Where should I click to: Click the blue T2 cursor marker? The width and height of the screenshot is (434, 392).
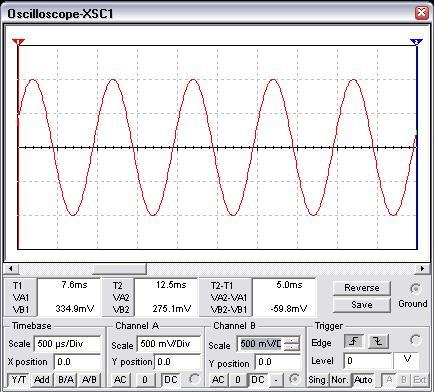pyautogui.click(x=416, y=42)
